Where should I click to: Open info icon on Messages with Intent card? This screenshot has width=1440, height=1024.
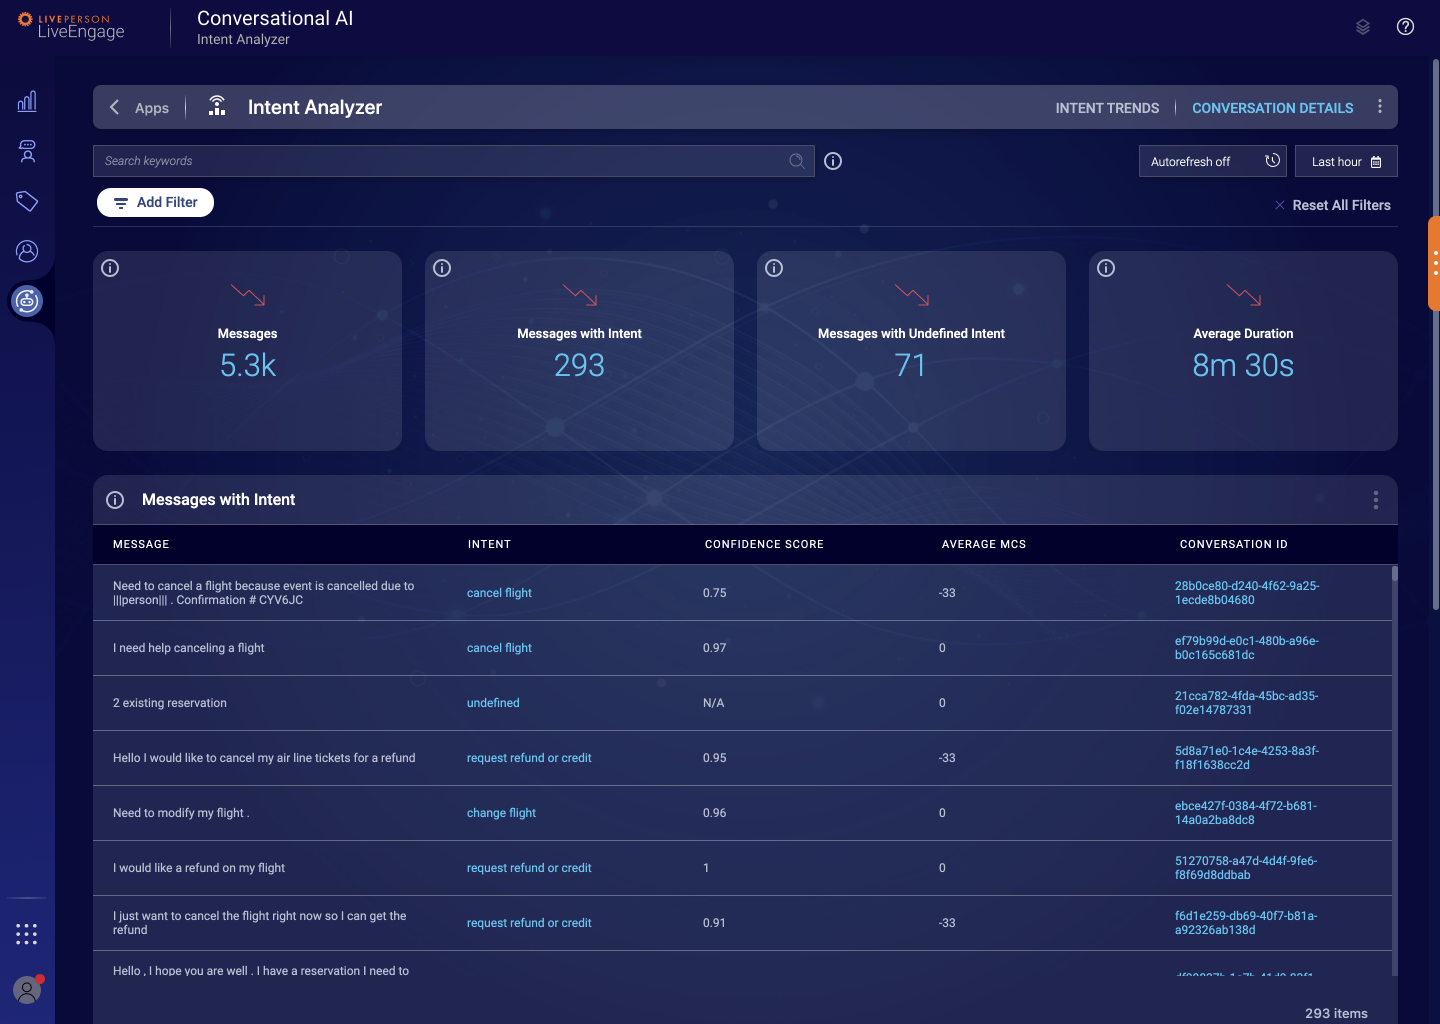click(x=442, y=268)
